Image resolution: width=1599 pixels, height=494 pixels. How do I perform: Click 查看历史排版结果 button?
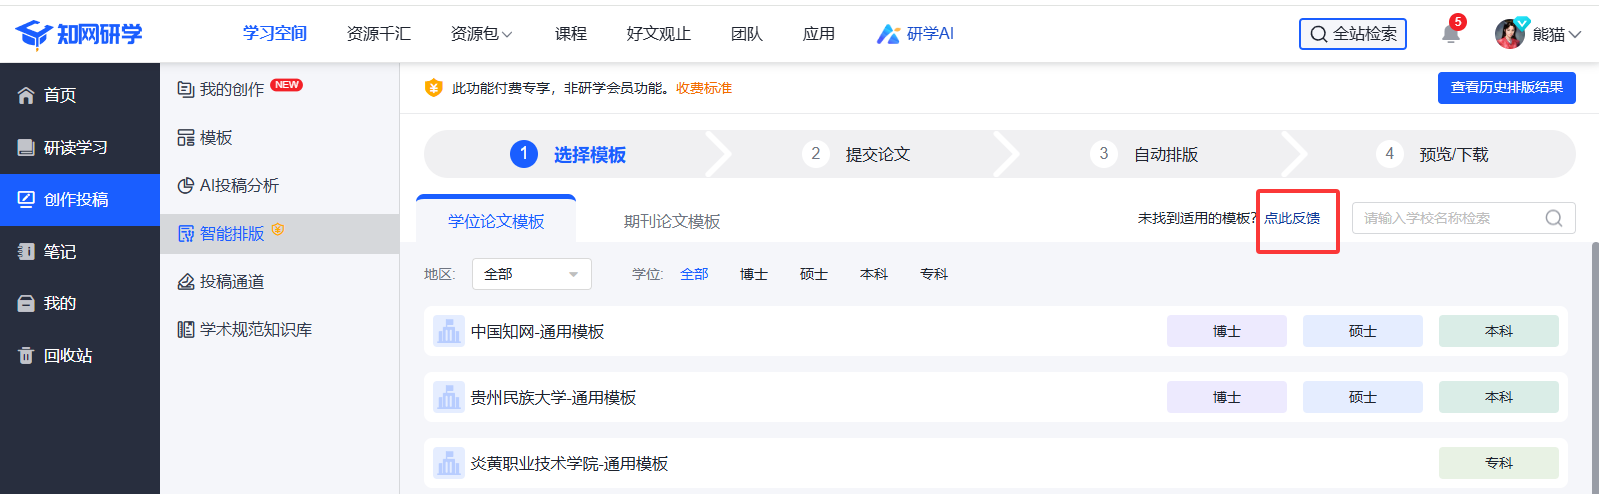(x=1506, y=88)
